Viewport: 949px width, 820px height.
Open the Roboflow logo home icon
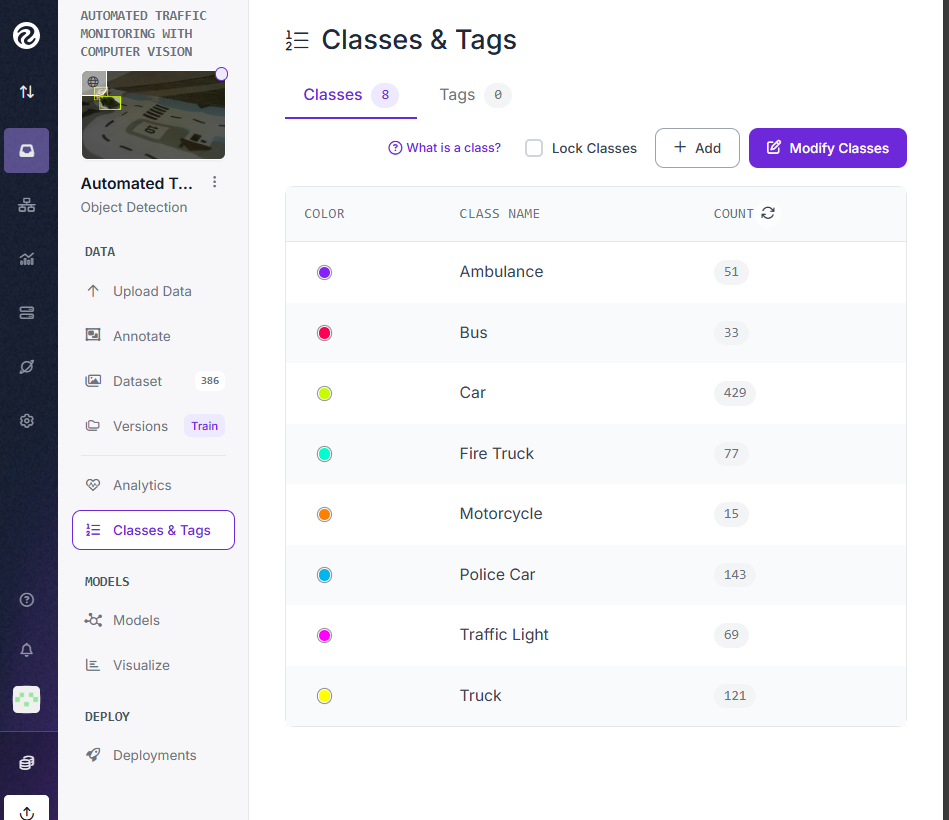tap(27, 36)
